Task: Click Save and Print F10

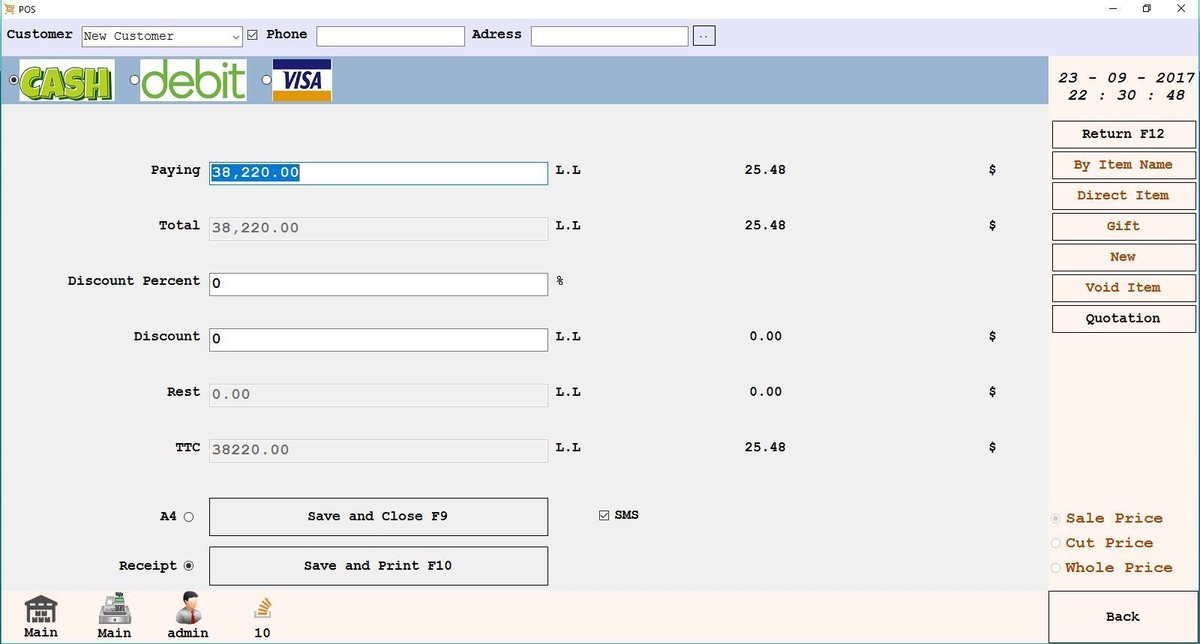Action: 378,566
